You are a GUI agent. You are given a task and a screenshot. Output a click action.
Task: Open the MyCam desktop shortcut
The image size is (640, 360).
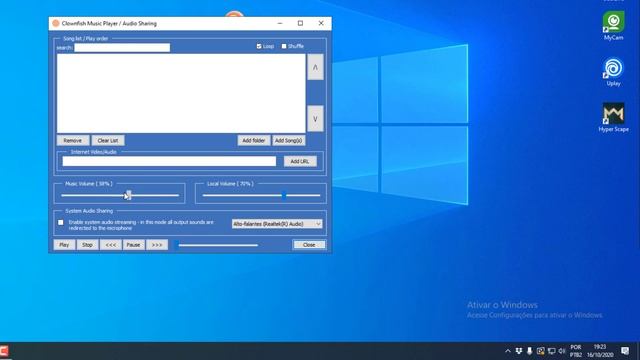pos(613,26)
